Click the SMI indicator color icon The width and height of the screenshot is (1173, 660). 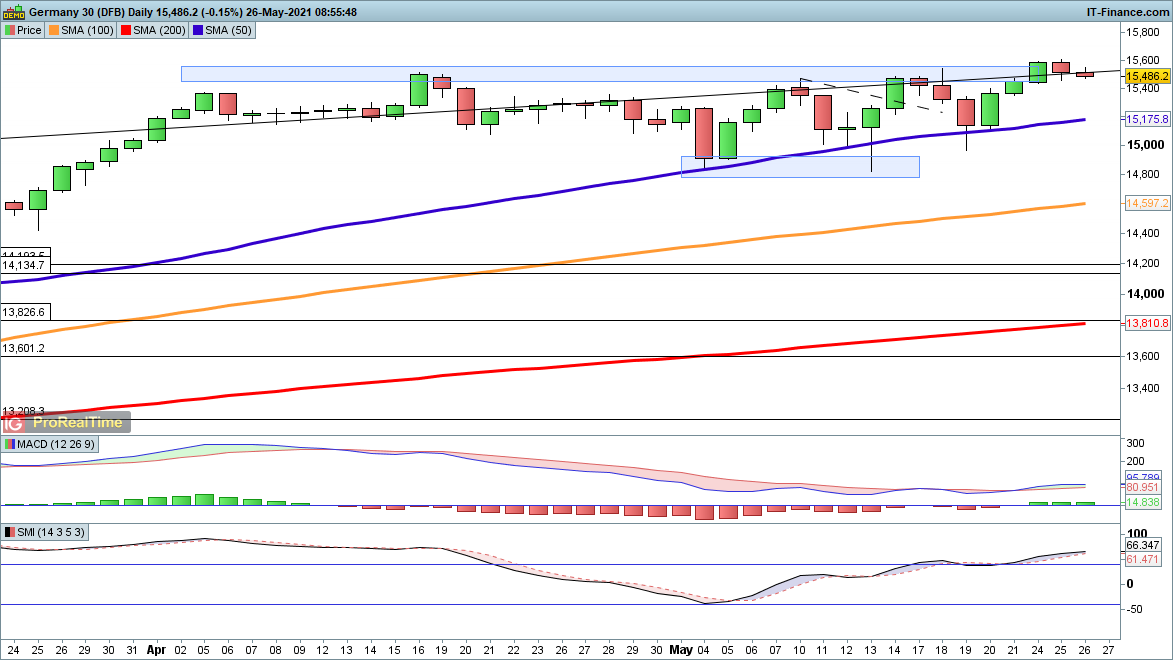(10, 532)
